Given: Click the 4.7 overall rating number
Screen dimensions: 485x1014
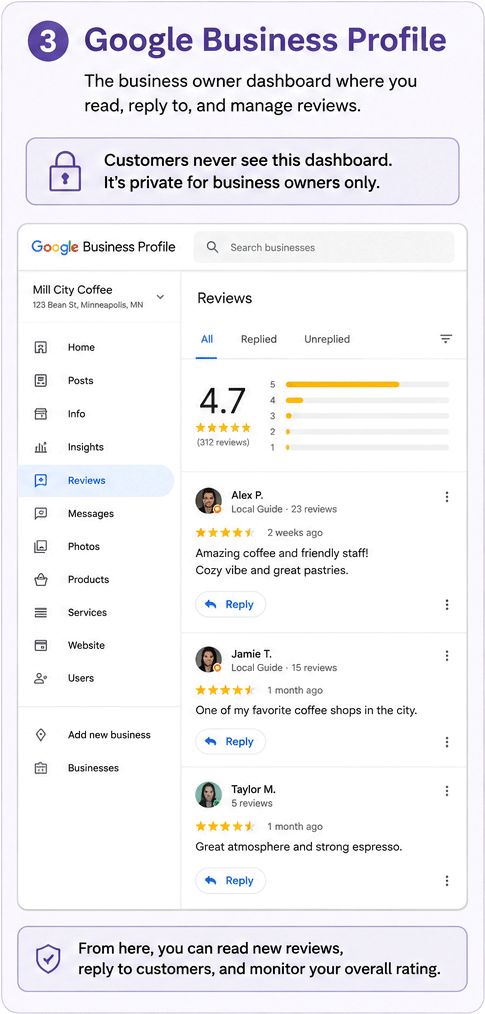Looking at the screenshot, I should 223,400.
